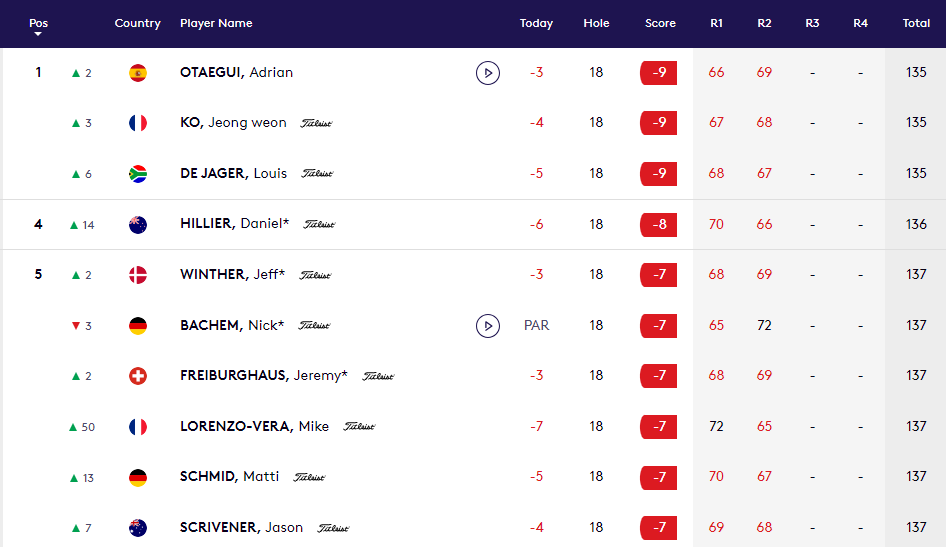Open Jeong weon Ko's player profile
Image resolution: width=946 pixels, height=547 pixels.
click(x=233, y=122)
